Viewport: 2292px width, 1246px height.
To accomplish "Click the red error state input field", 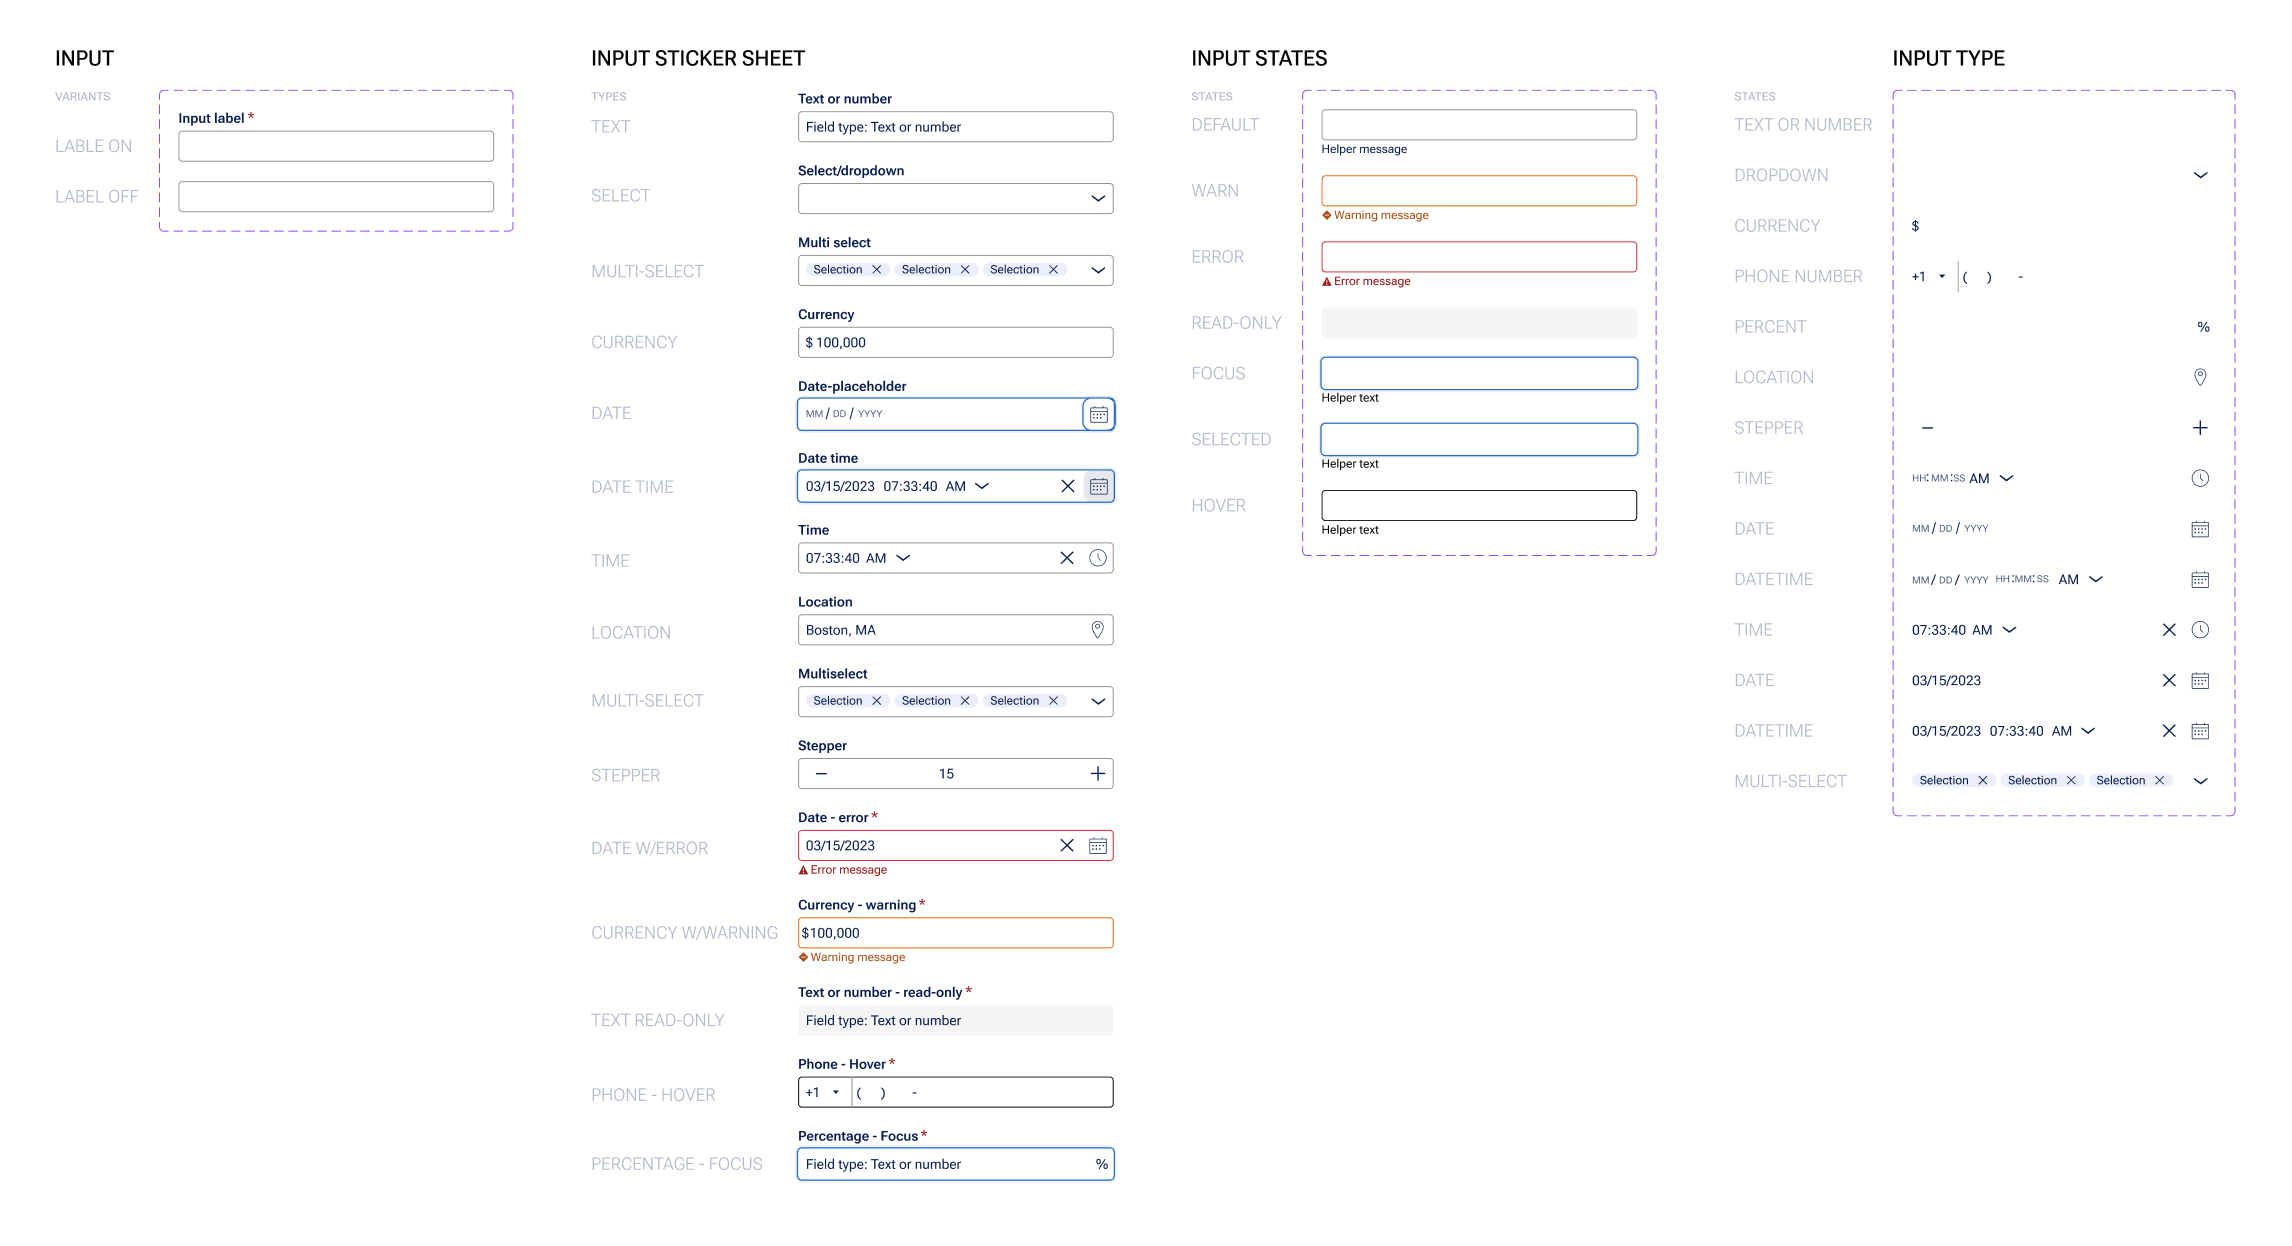I will pos(1479,257).
